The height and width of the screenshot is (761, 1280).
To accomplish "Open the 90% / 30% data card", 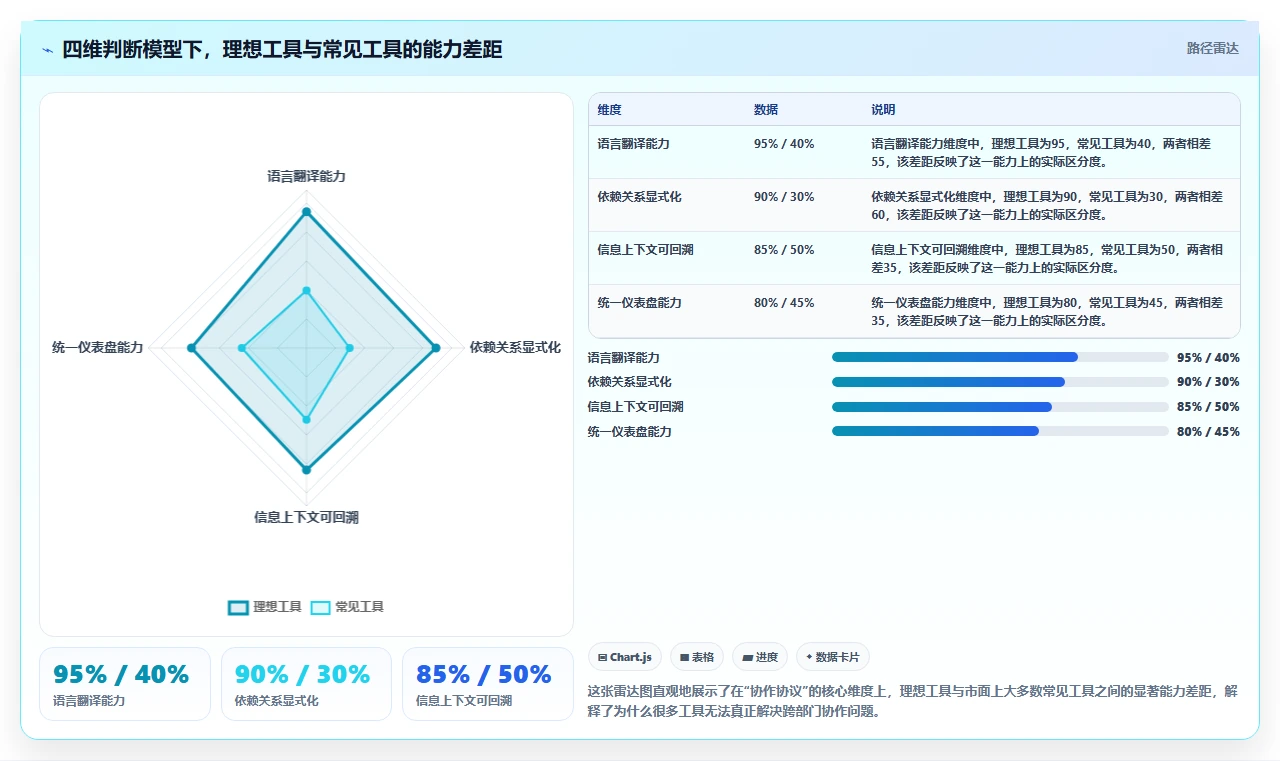I will (x=306, y=684).
